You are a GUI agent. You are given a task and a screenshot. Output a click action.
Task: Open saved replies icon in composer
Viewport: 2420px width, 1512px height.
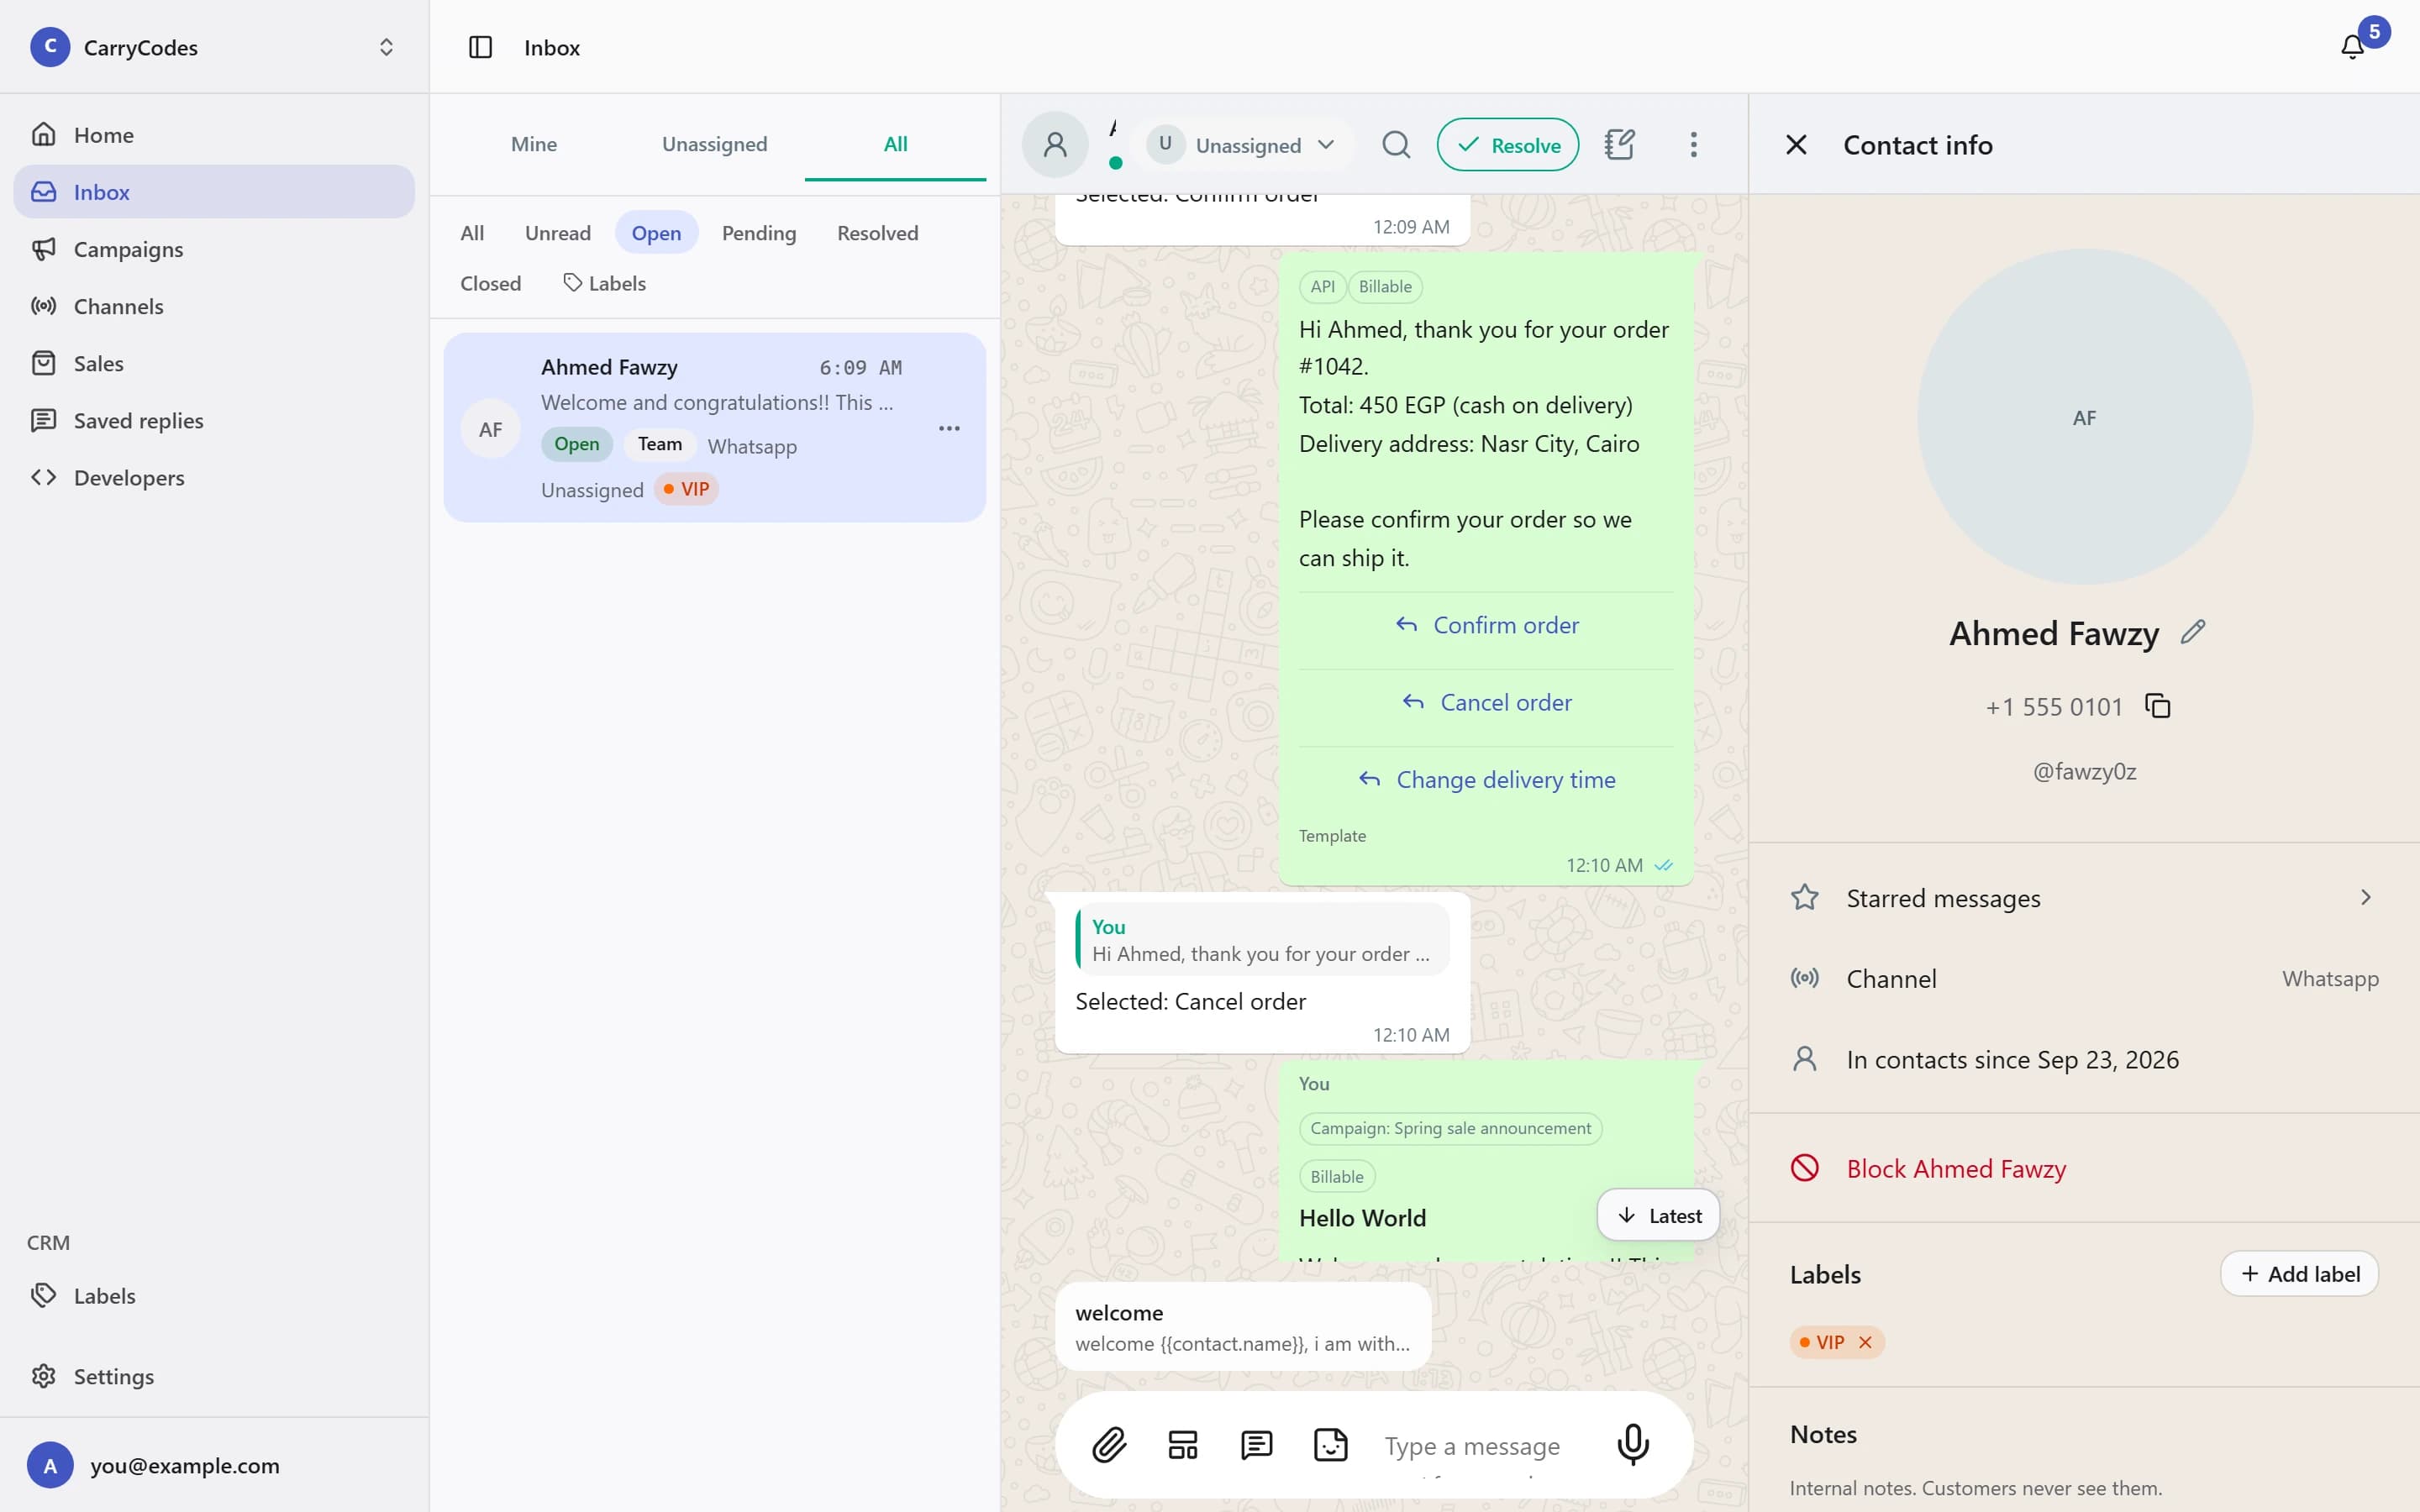coord(1256,1445)
